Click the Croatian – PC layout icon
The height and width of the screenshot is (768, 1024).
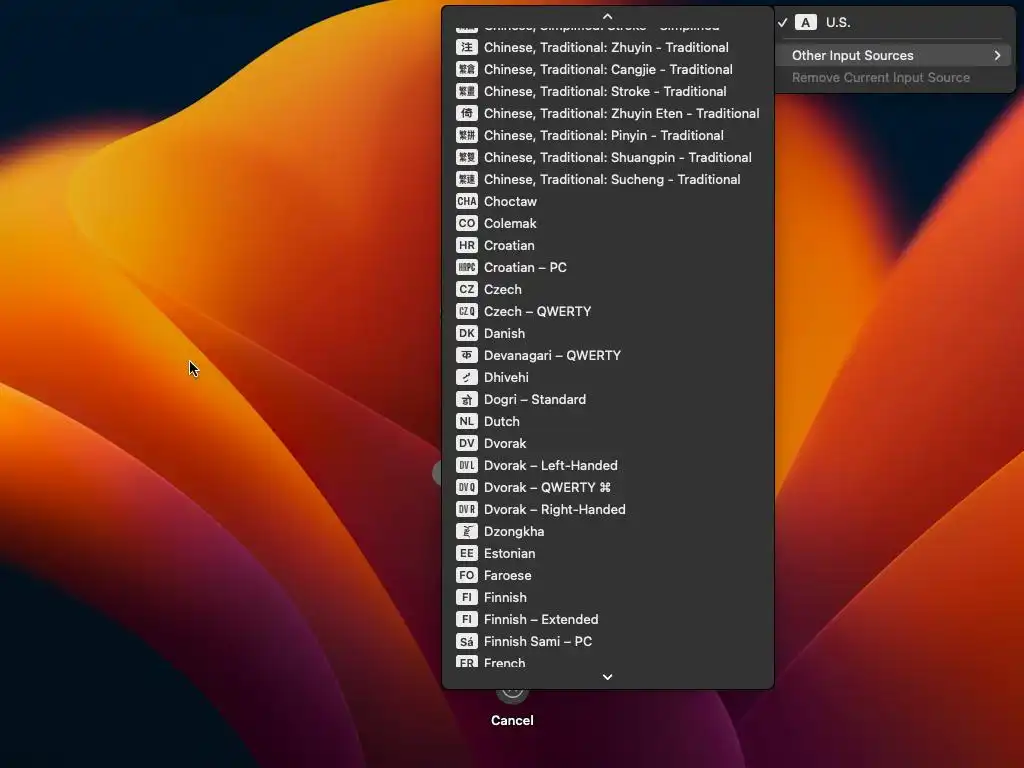(466, 267)
